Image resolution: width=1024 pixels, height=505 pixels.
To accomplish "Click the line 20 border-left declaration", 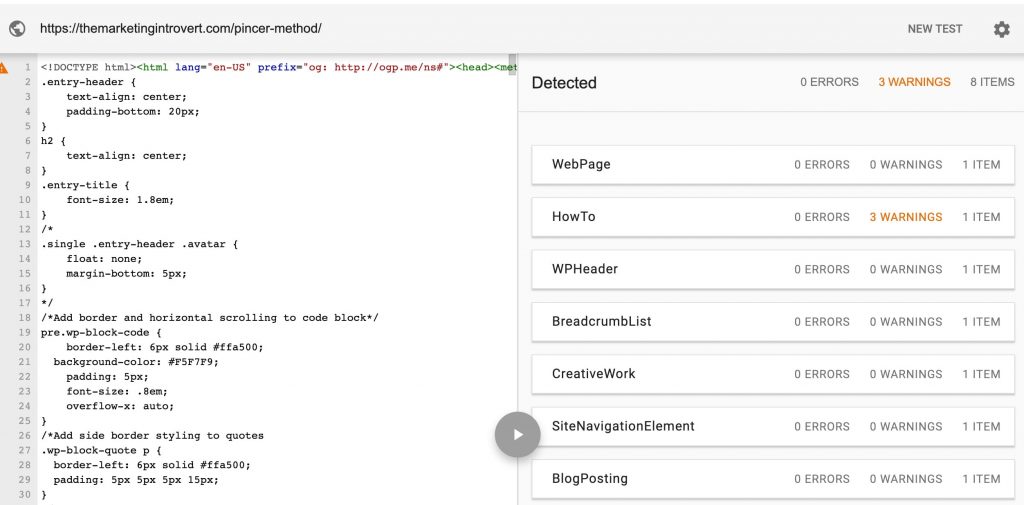I will [x=165, y=347].
